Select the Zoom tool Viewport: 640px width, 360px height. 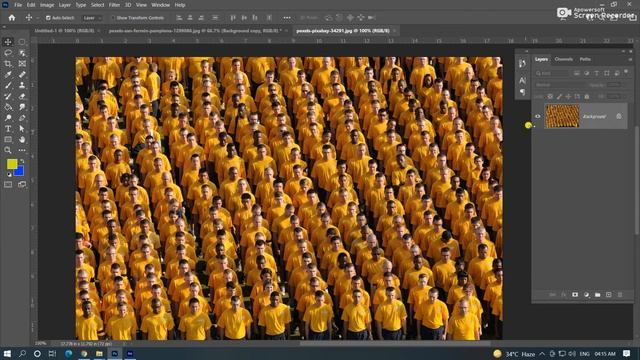(8, 150)
